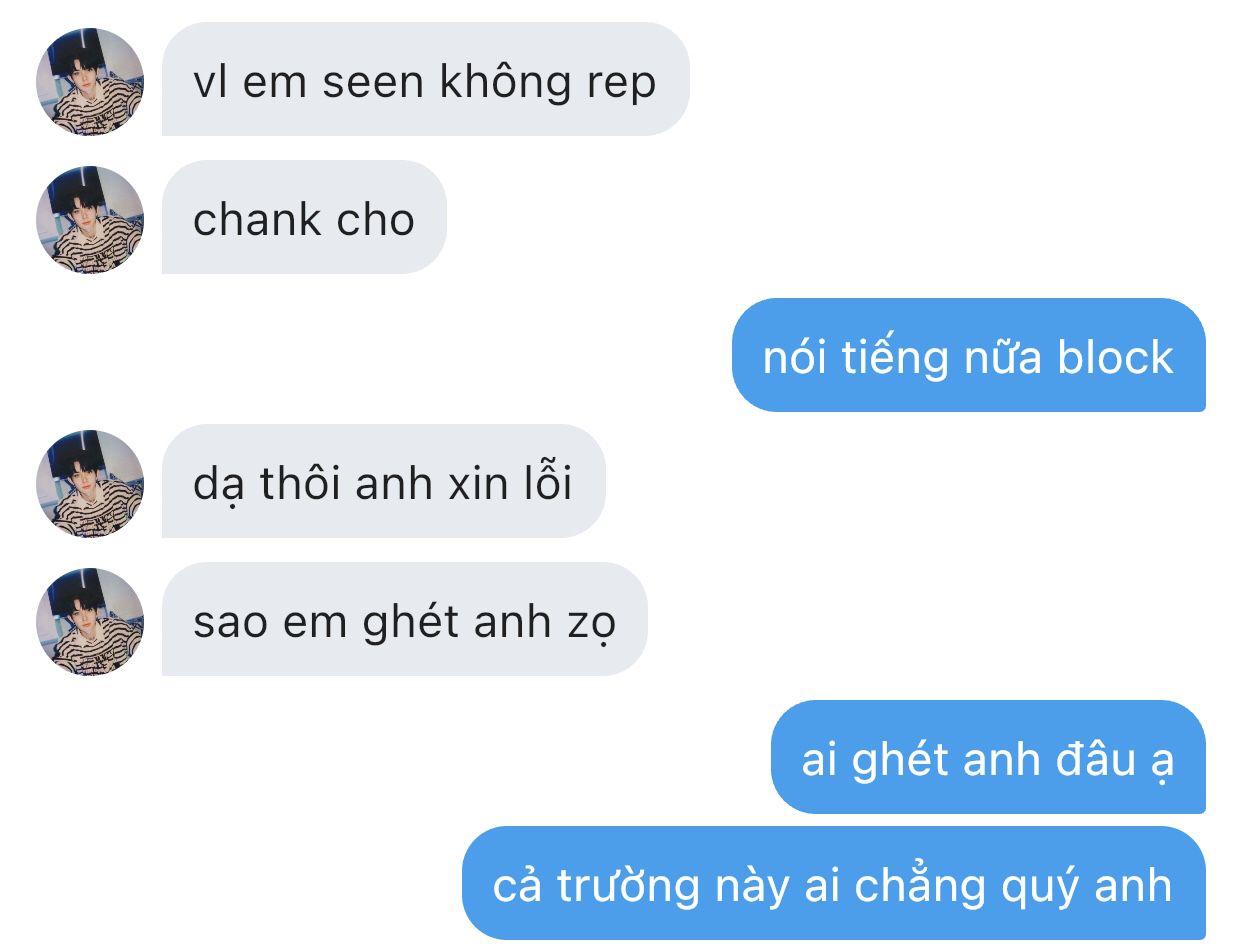The image size is (1242, 944).
Task: Click the "chank cho" message bubble
Action: 304,217
